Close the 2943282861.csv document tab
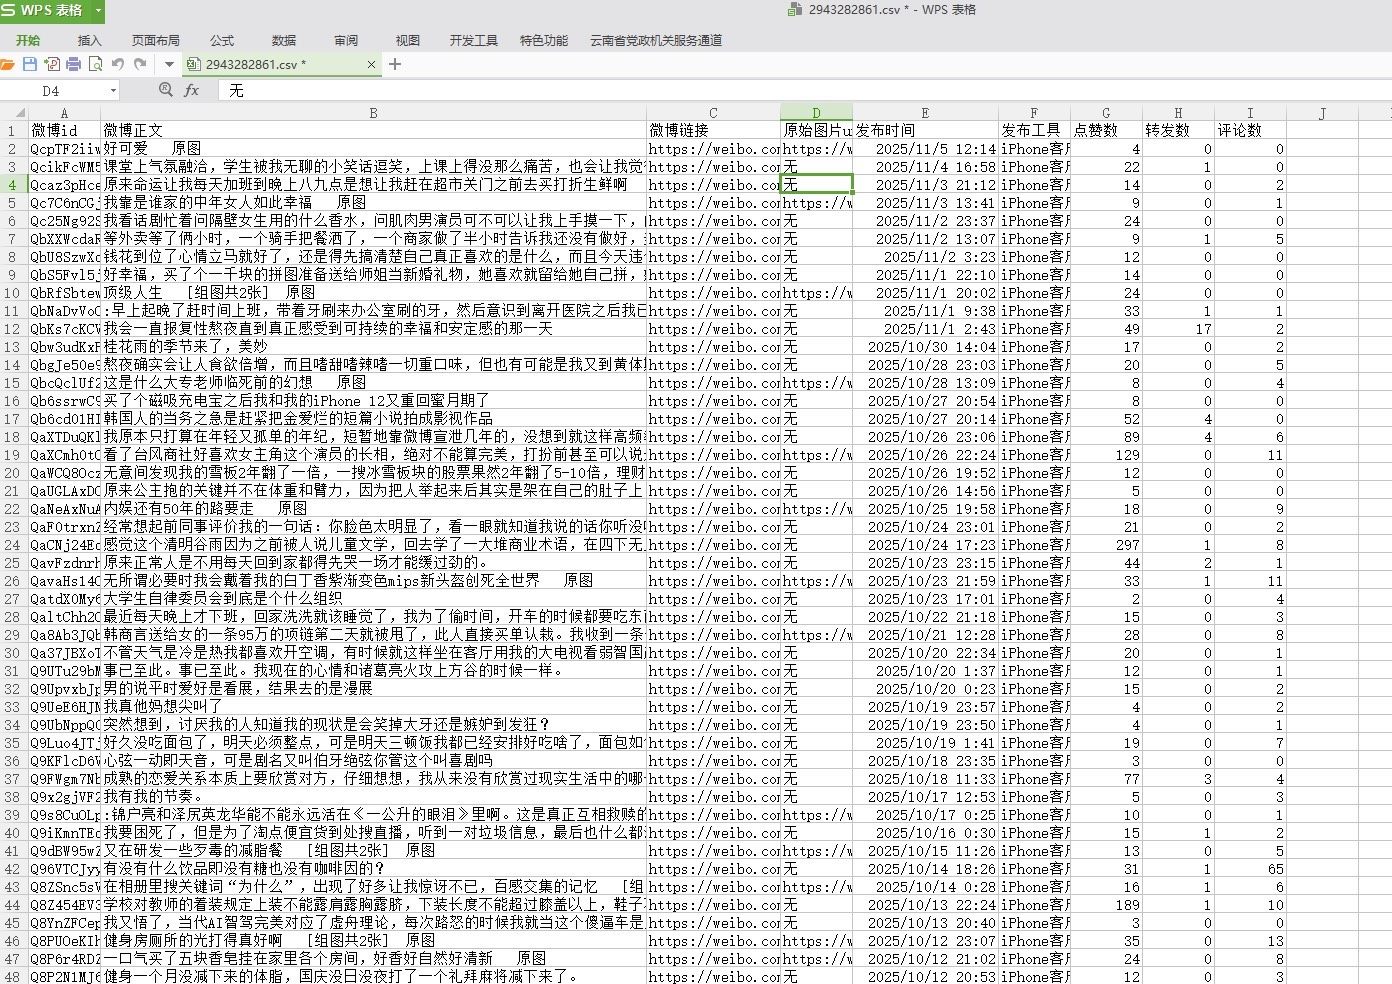 (x=372, y=65)
